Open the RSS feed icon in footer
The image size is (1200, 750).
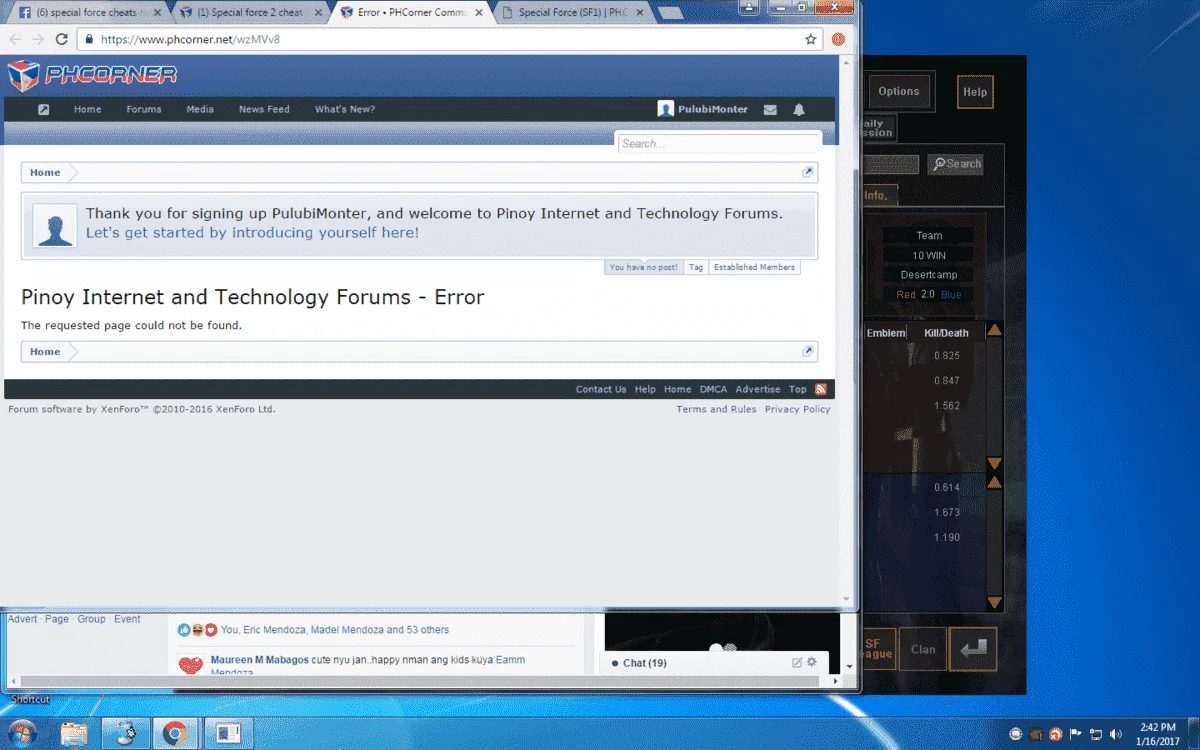[821, 389]
